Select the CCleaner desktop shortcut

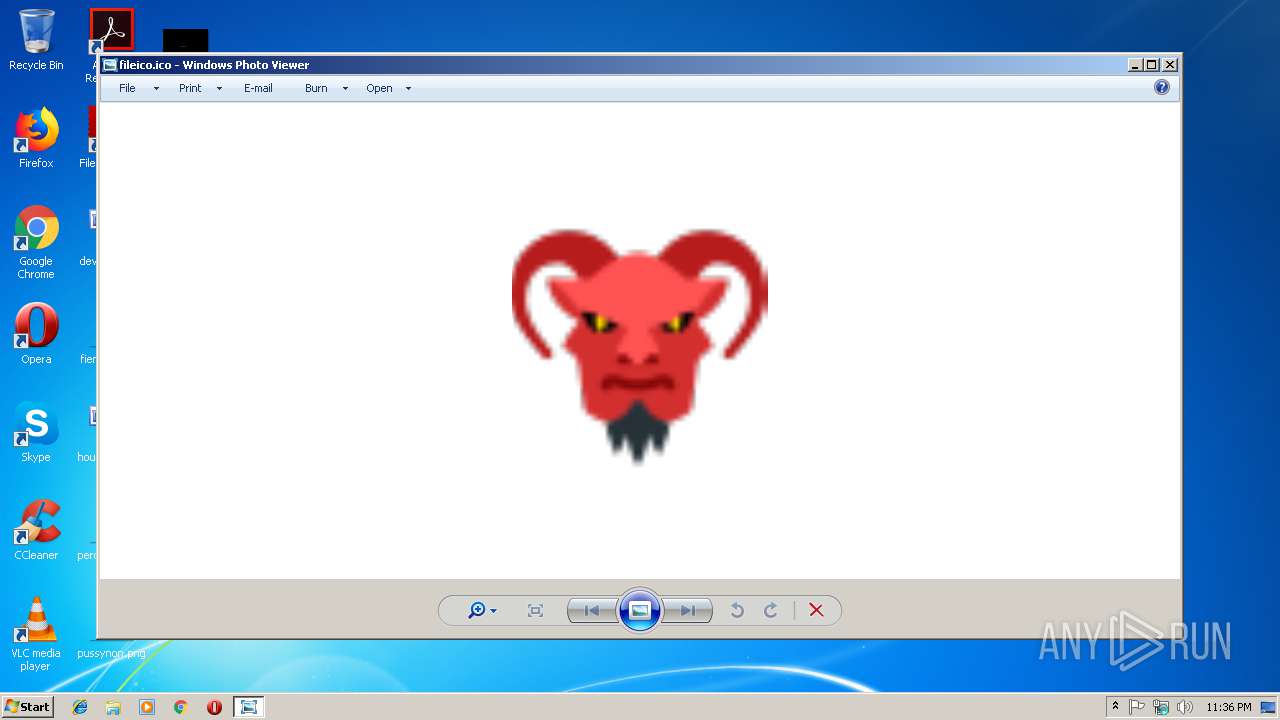pos(36,530)
